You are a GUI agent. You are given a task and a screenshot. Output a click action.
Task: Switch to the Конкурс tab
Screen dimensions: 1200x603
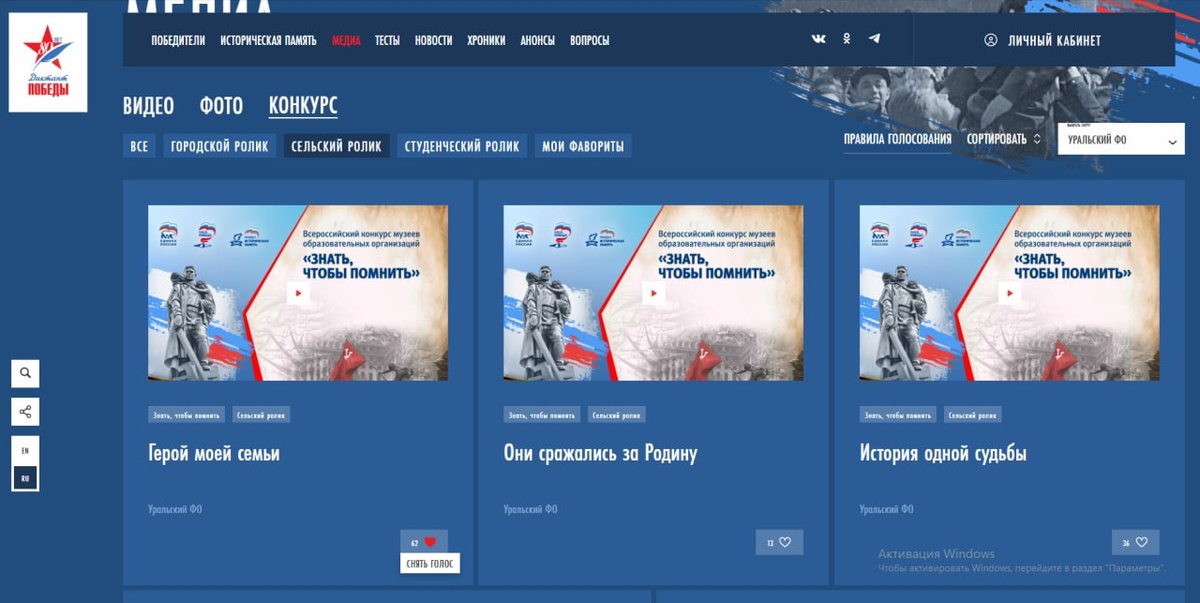point(303,106)
